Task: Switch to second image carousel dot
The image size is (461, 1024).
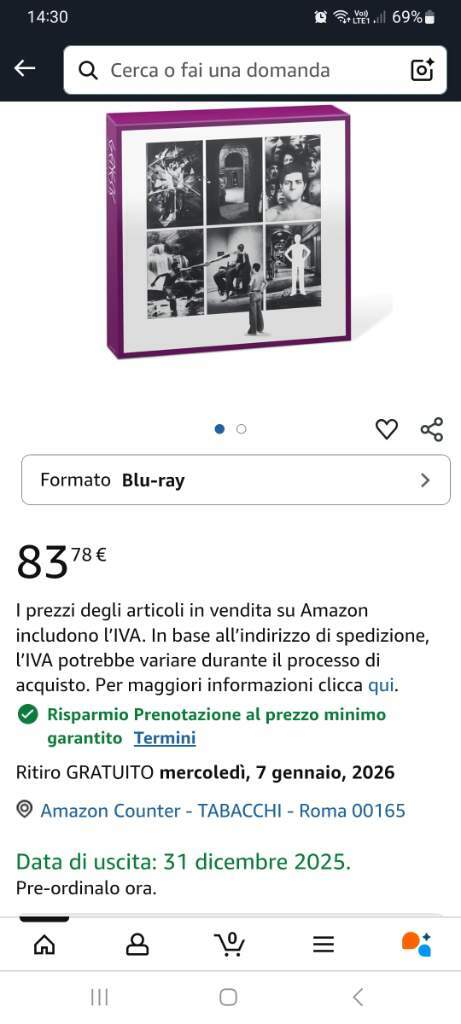Action: pyautogui.click(x=241, y=429)
